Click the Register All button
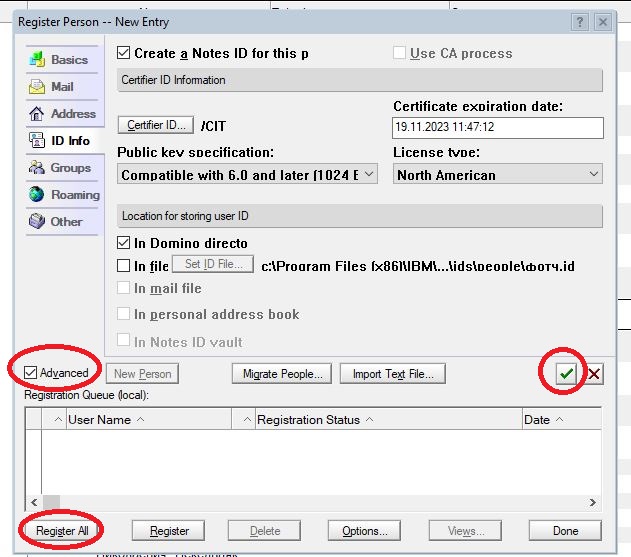The image size is (631, 557). click(62, 531)
